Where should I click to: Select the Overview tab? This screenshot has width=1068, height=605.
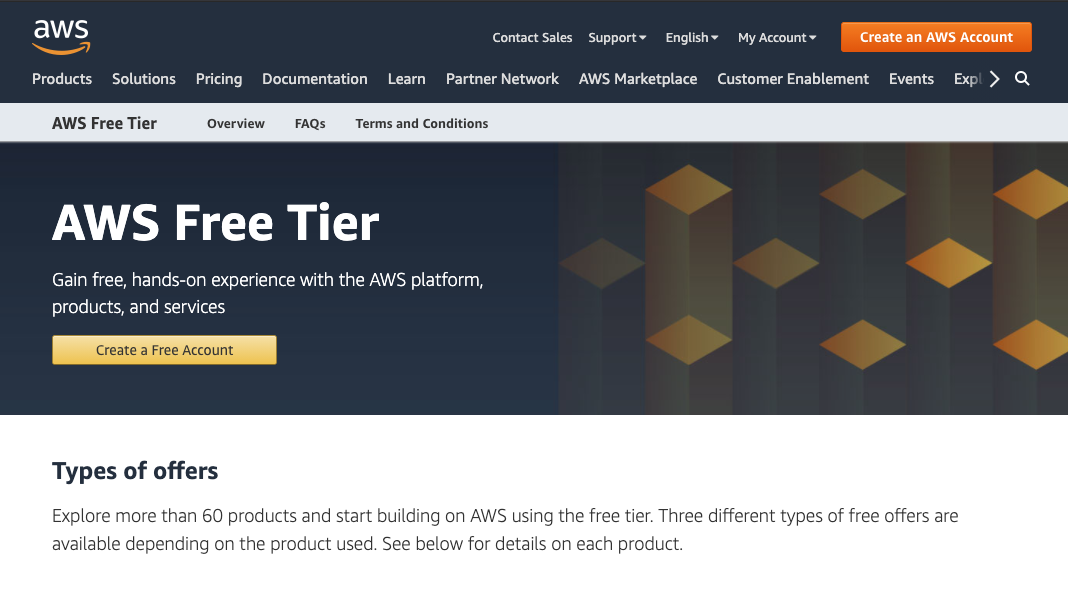tap(236, 124)
